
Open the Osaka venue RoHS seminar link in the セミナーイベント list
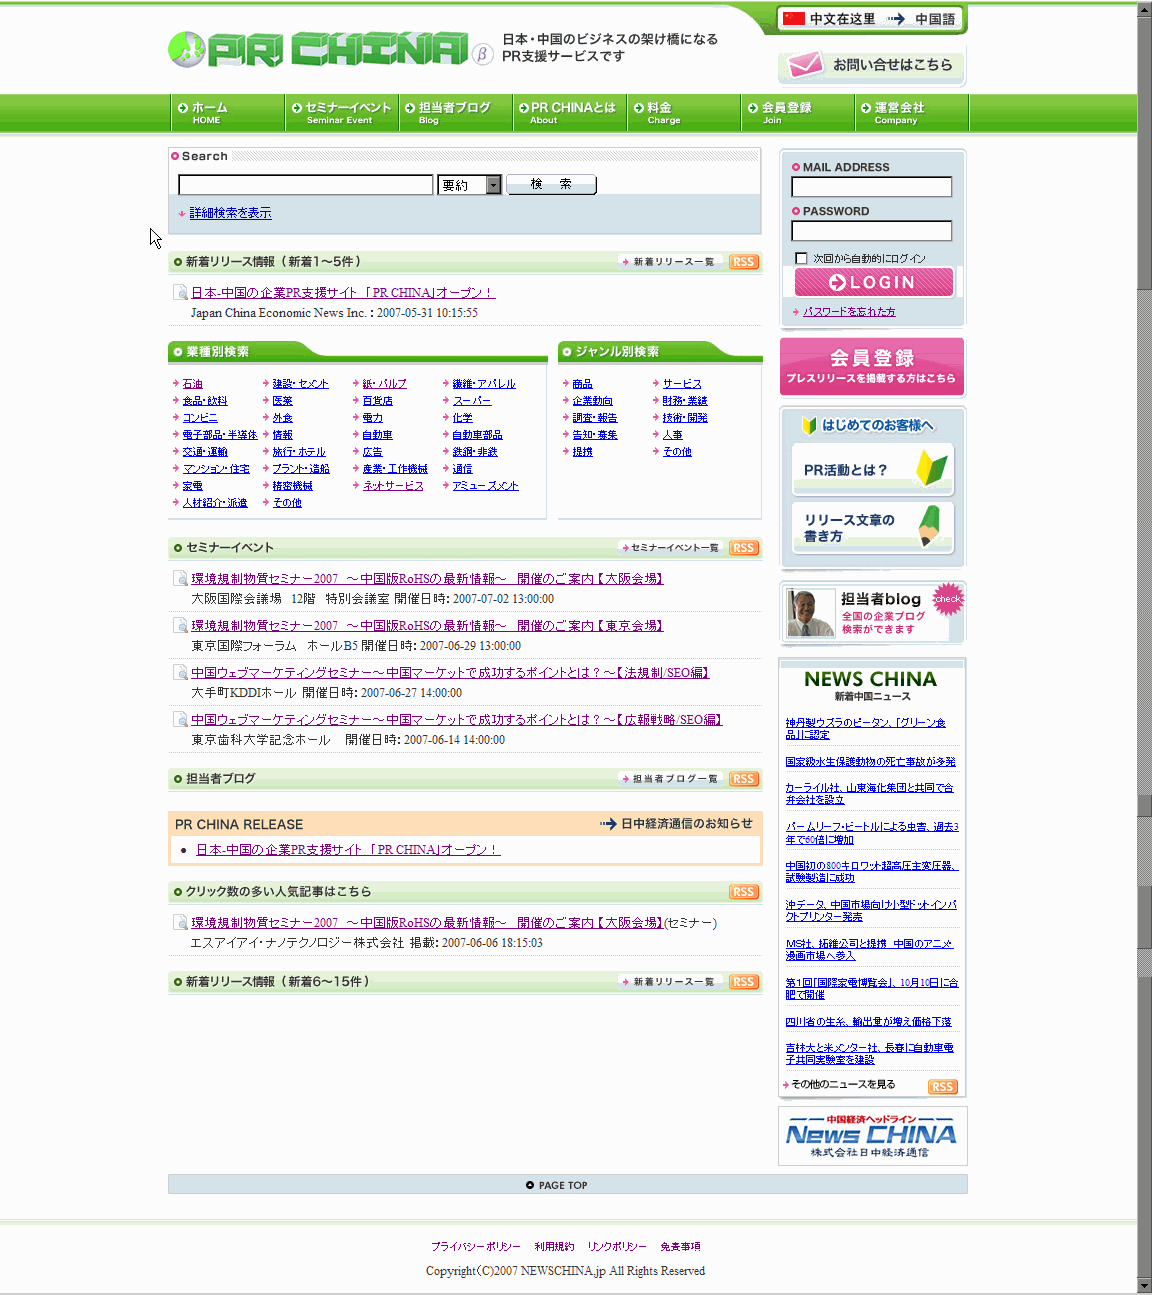427,579
